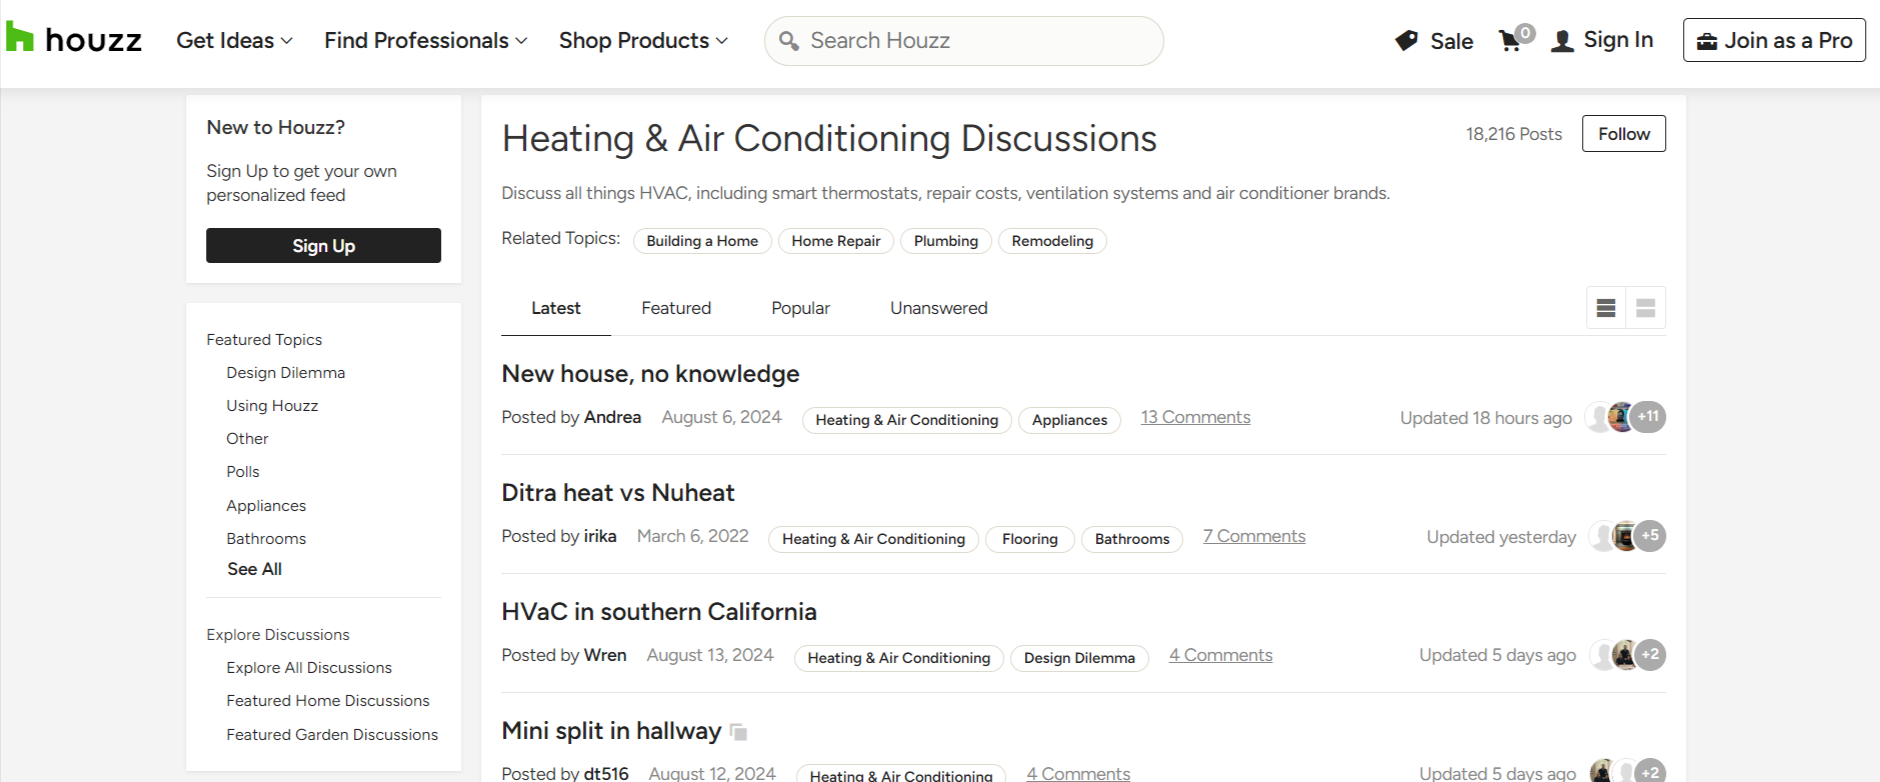
Task: Open Polls in Featured Topics
Action: tap(243, 472)
